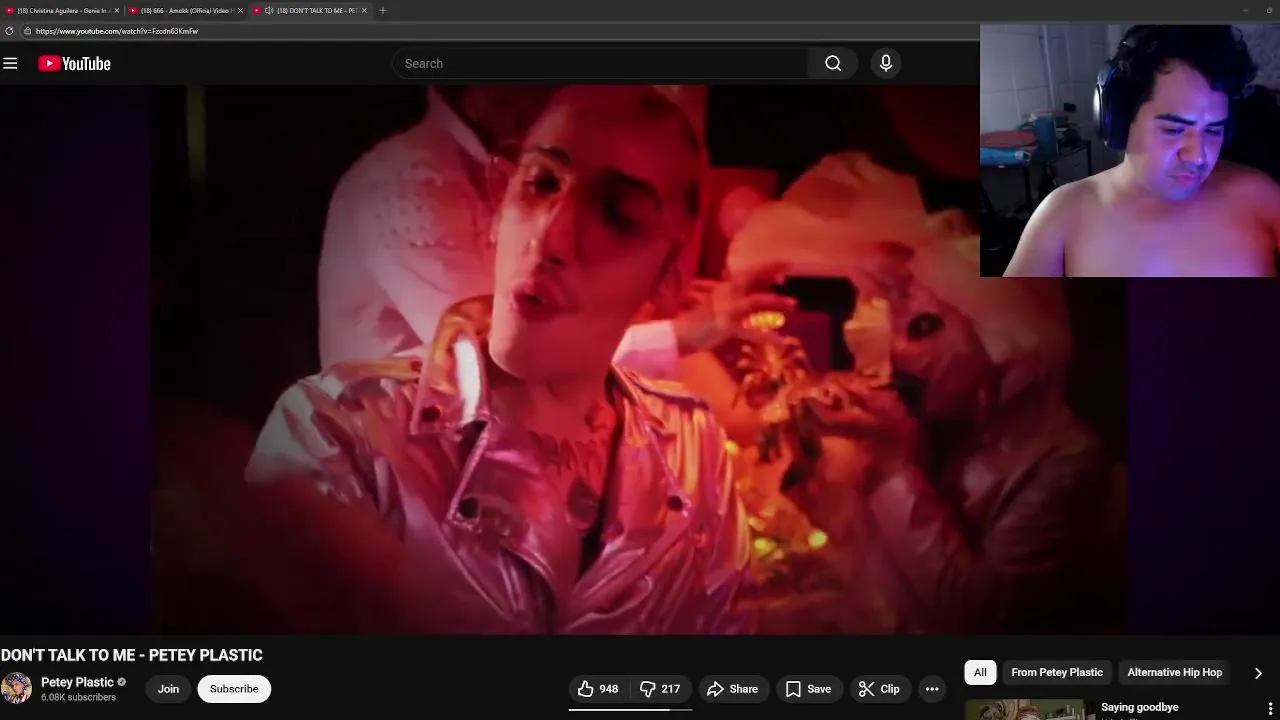Subscribe to Petey Plastic
The image size is (1280, 720).
click(234, 689)
